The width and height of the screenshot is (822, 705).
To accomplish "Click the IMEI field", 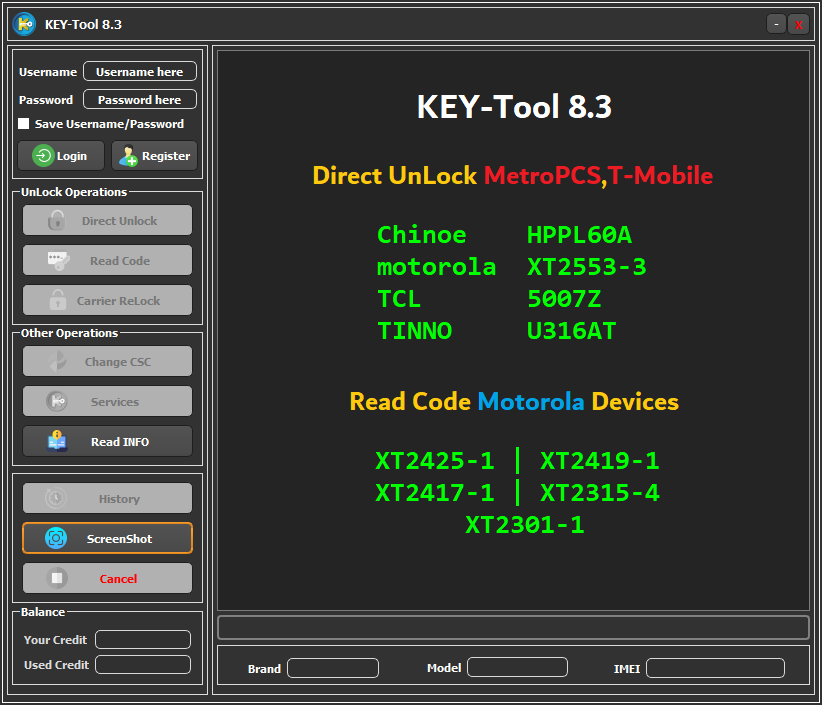I will tap(716, 668).
